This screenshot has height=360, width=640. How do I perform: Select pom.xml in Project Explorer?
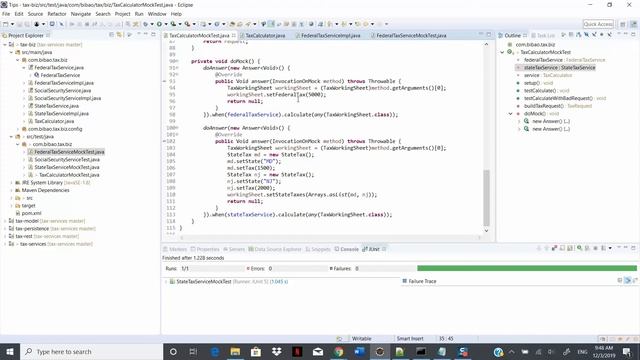point(31,213)
